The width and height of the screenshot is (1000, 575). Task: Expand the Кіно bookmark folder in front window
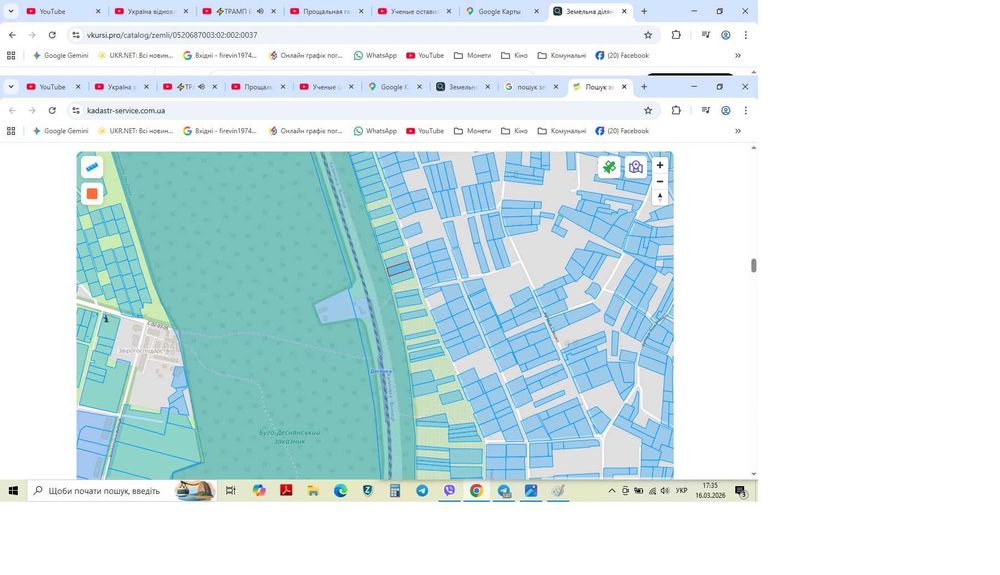[x=515, y=131]
